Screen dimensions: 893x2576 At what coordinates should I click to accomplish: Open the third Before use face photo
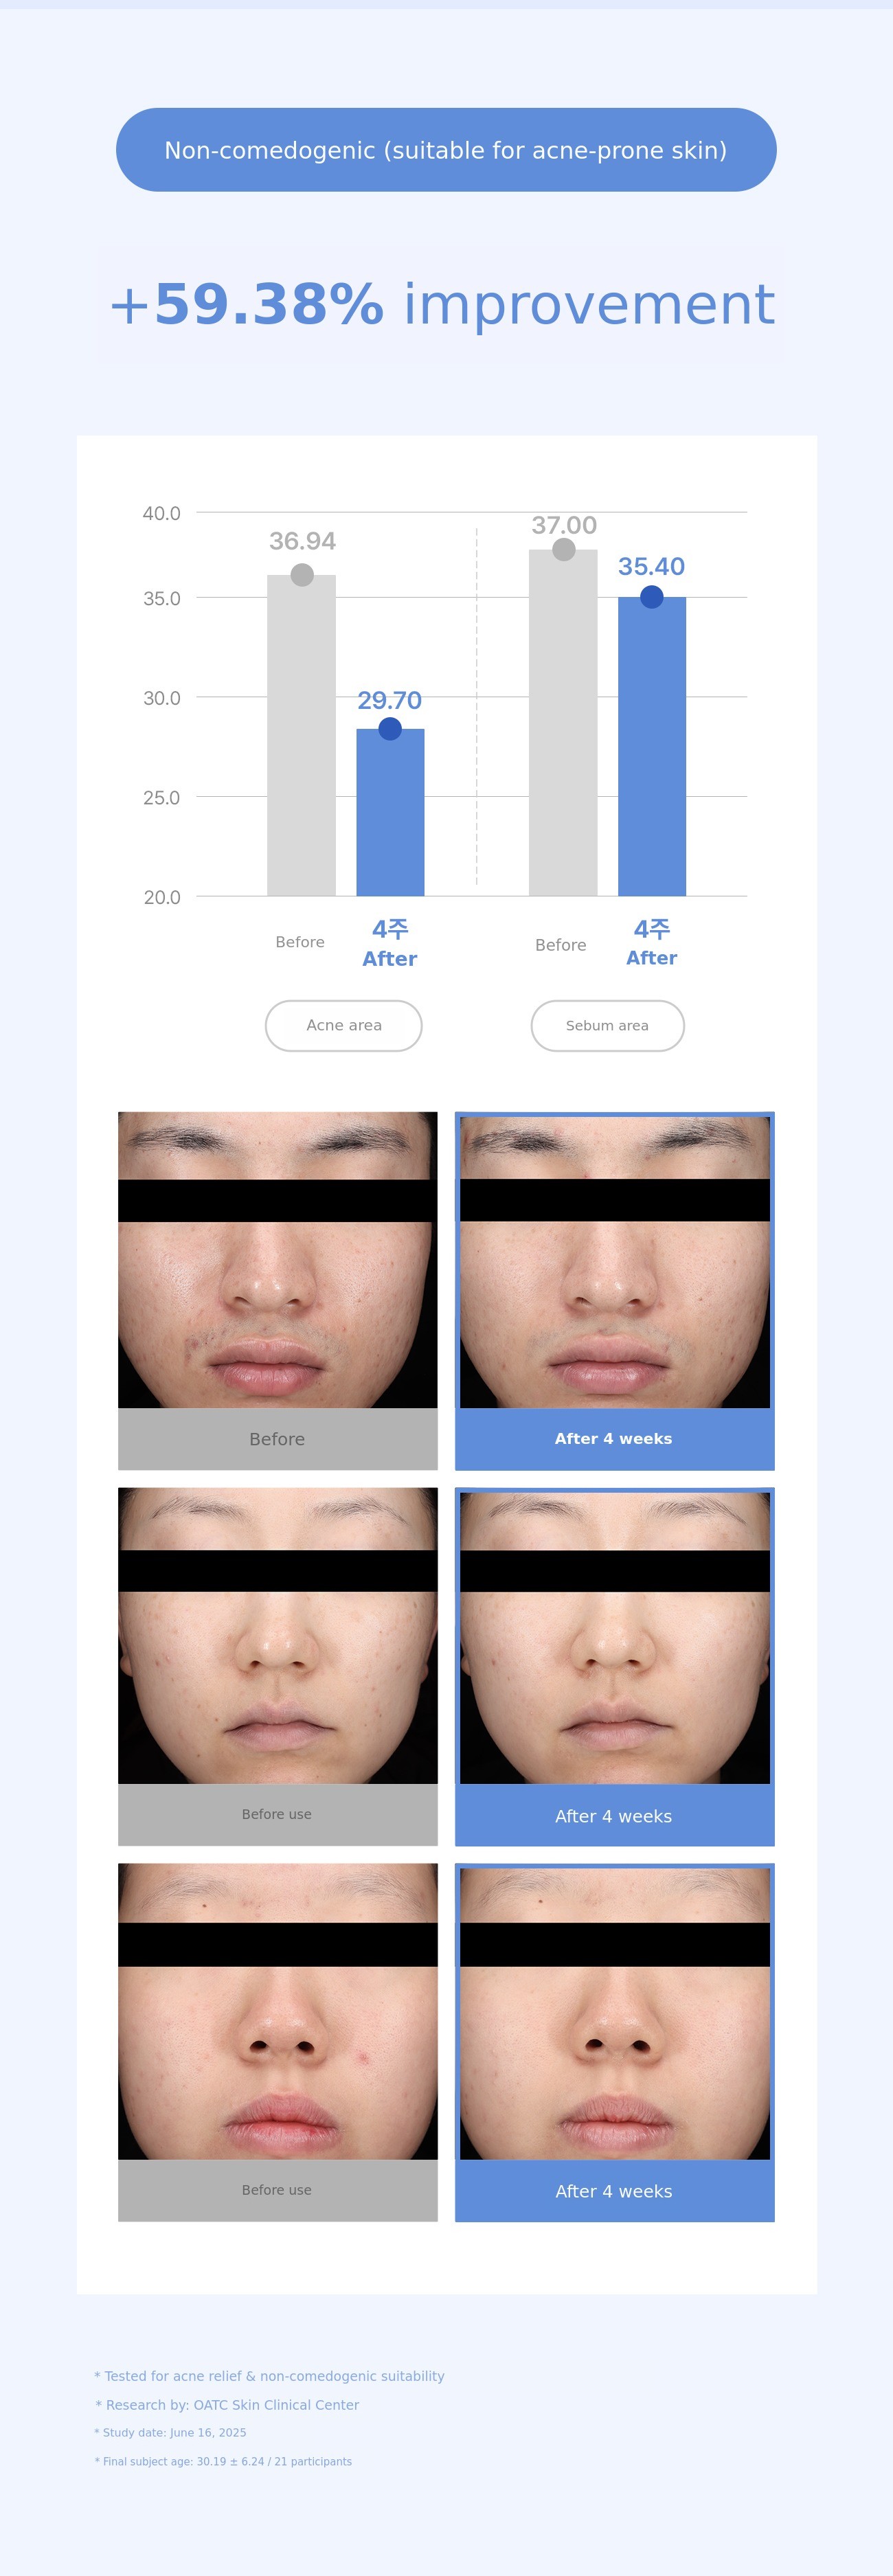[x=278, y=2011]
